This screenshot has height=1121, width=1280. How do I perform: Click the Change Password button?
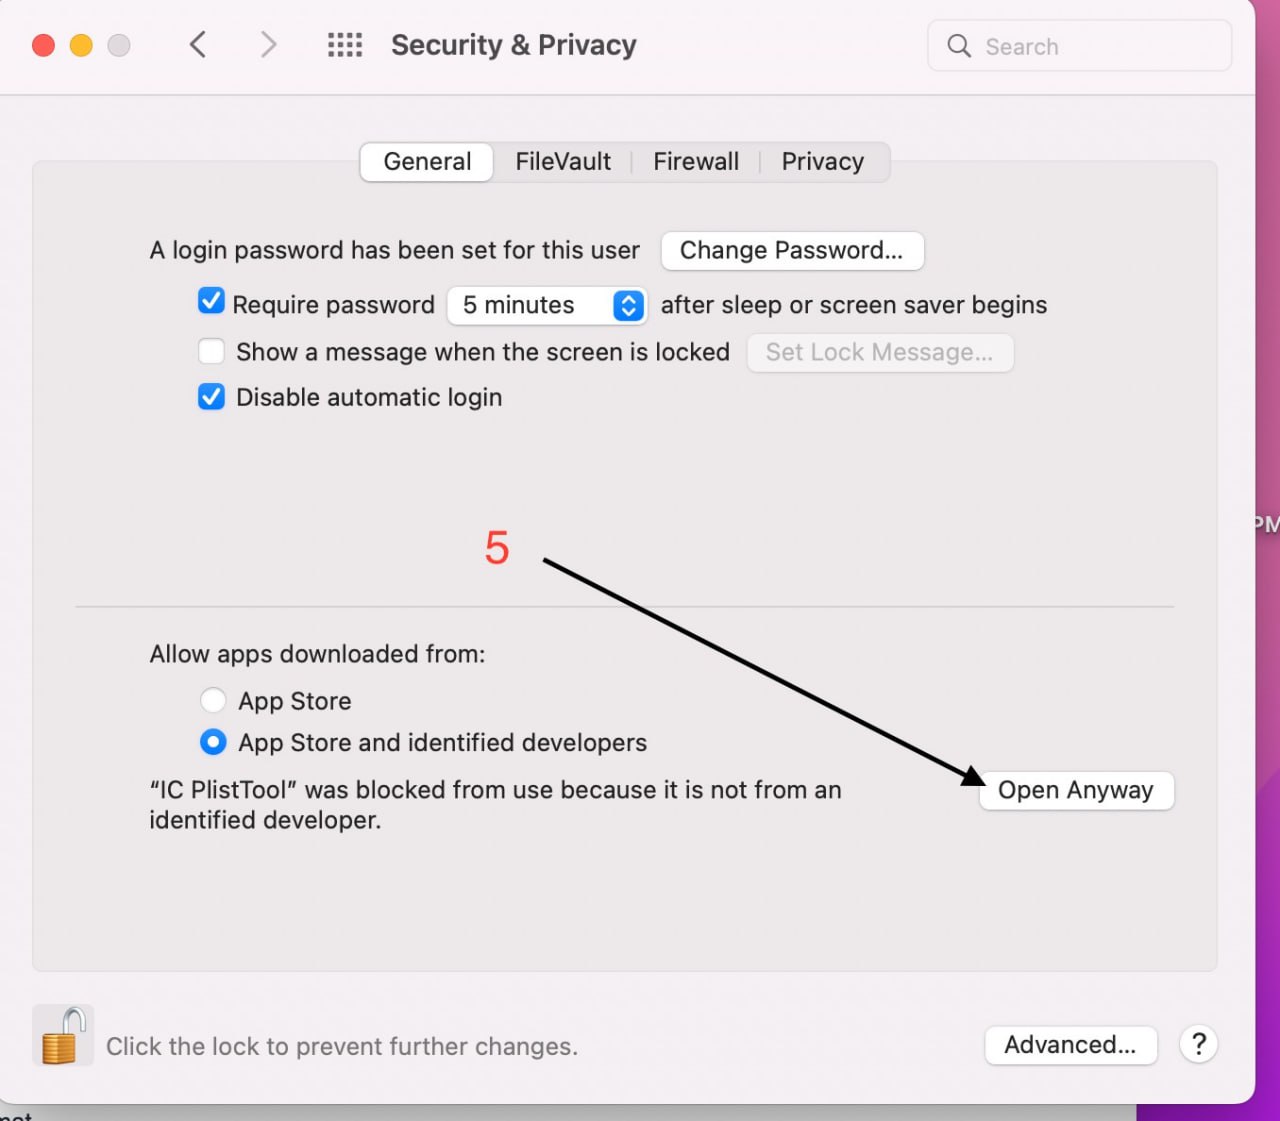point(792,250)
